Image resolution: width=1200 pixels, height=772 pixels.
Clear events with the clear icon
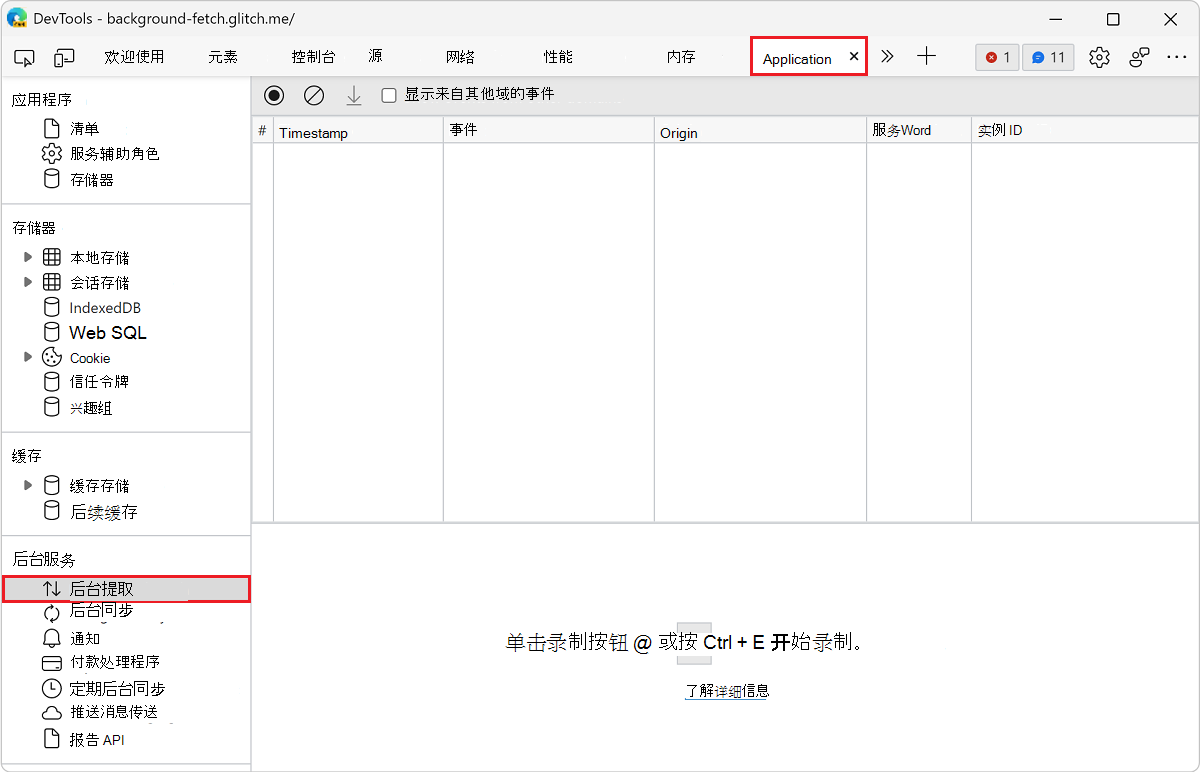coord(314,95)
